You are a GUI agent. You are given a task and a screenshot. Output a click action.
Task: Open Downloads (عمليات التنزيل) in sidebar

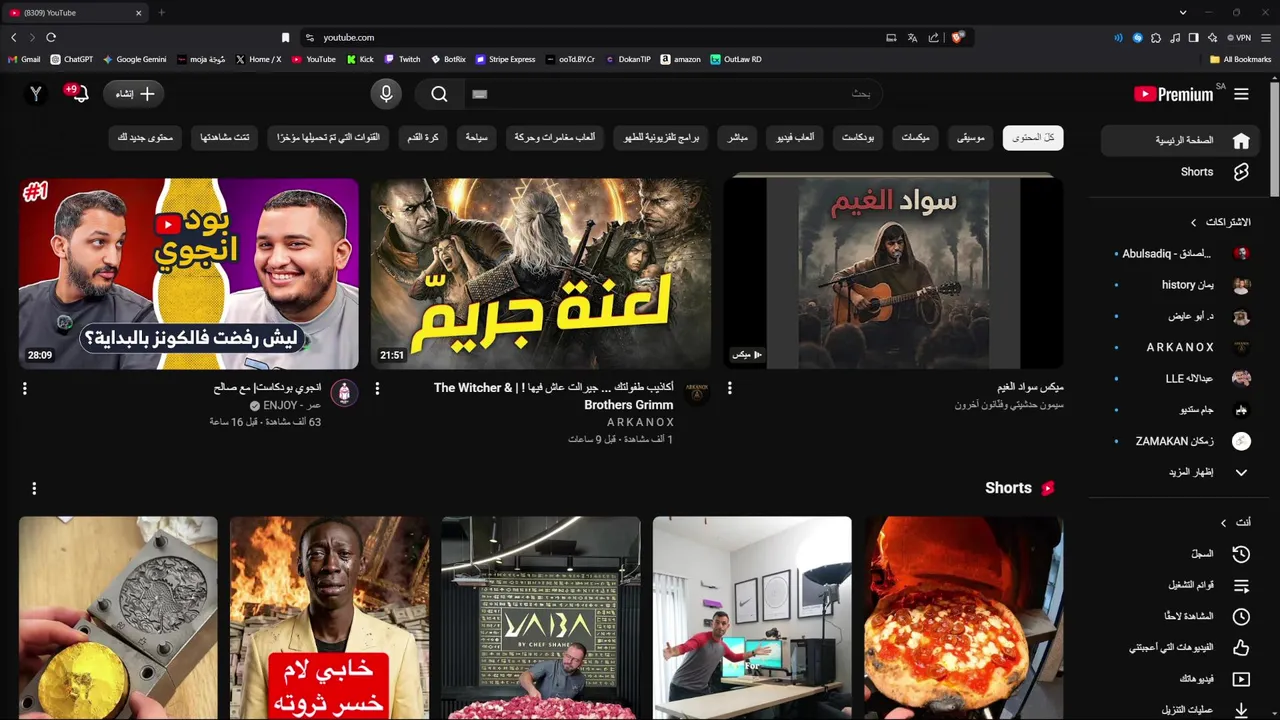point(1181,710)
